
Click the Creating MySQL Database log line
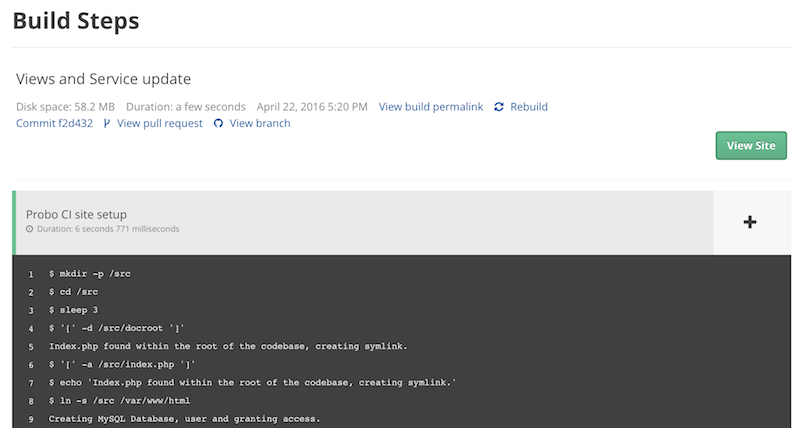pos(185,418)
